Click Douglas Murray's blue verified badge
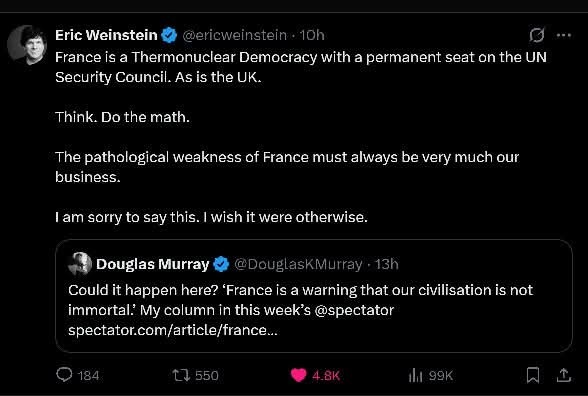Image resolution: width=588 pixels, height=396 pixels. (x=221, y=264)
